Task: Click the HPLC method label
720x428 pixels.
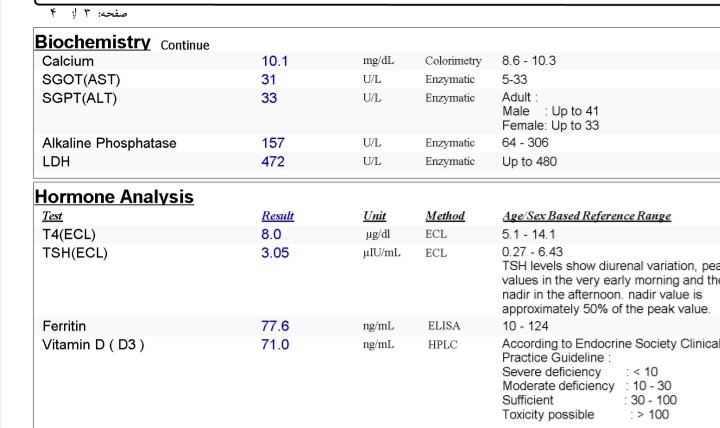Action: (x=442, y=344)
